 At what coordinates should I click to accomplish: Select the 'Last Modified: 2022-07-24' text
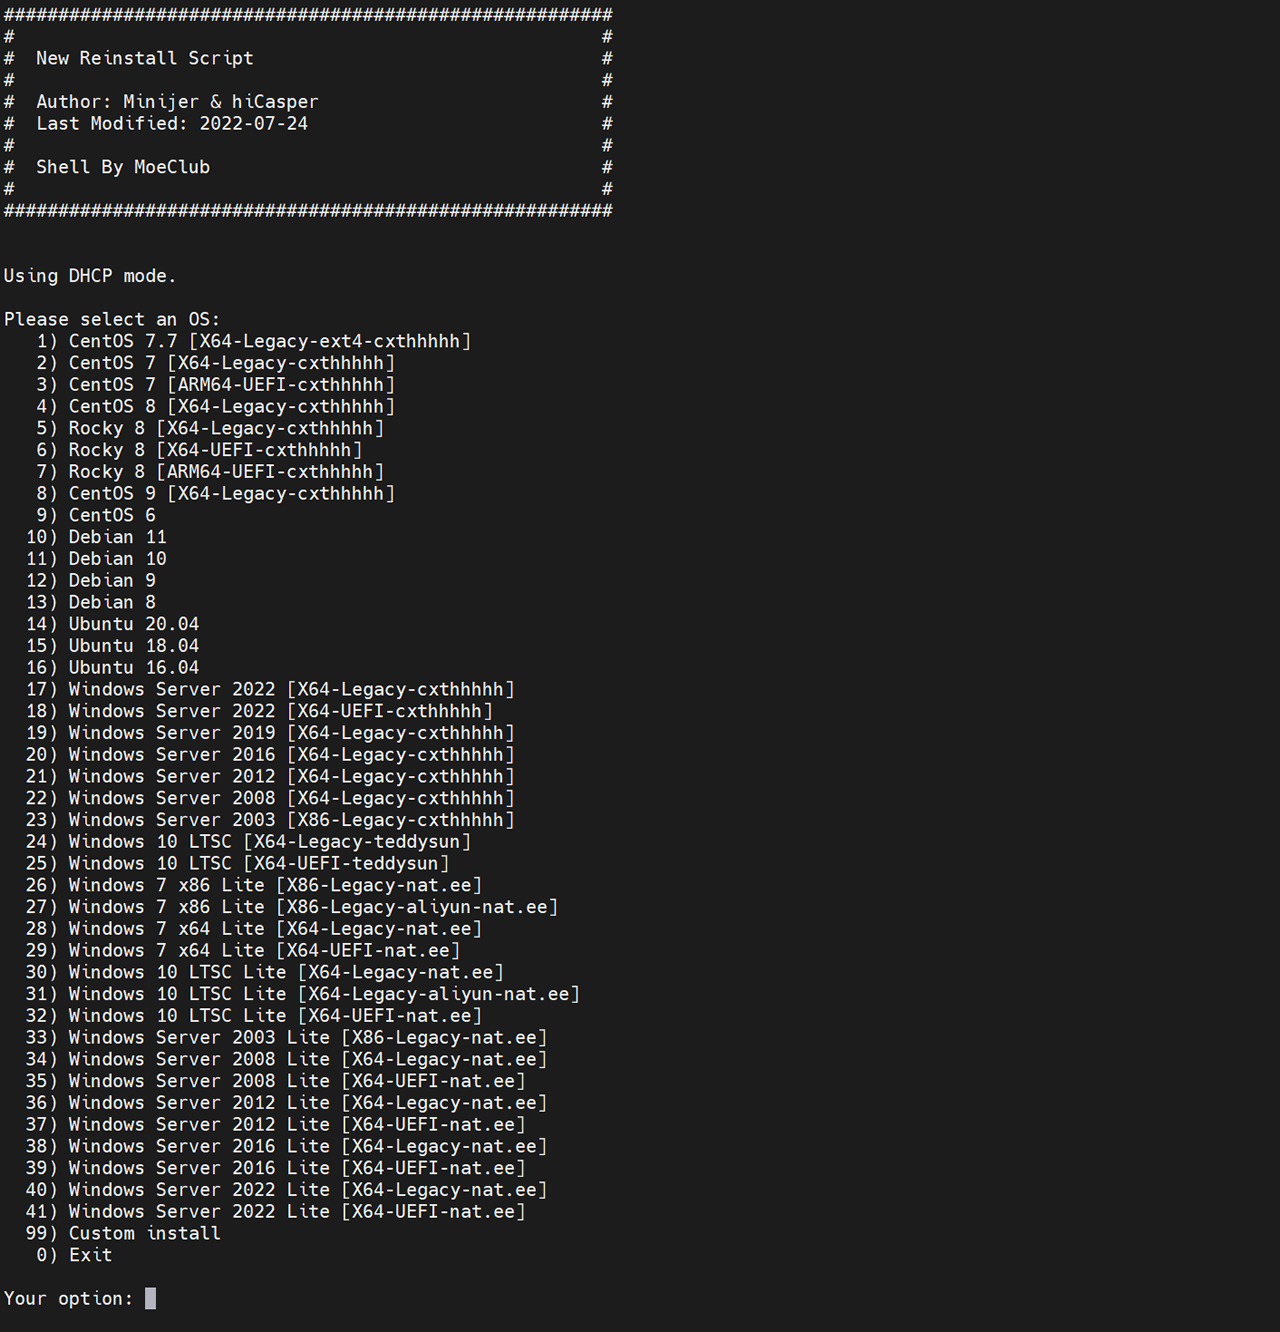[172, 124]
